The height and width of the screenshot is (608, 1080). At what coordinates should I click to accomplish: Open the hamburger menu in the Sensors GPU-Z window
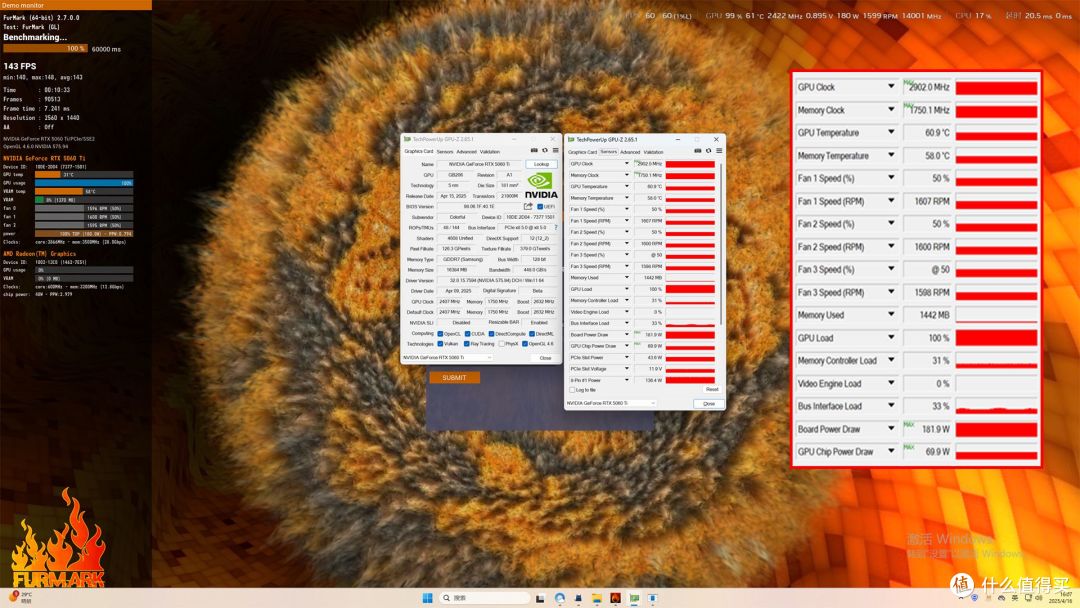point(719,151)
